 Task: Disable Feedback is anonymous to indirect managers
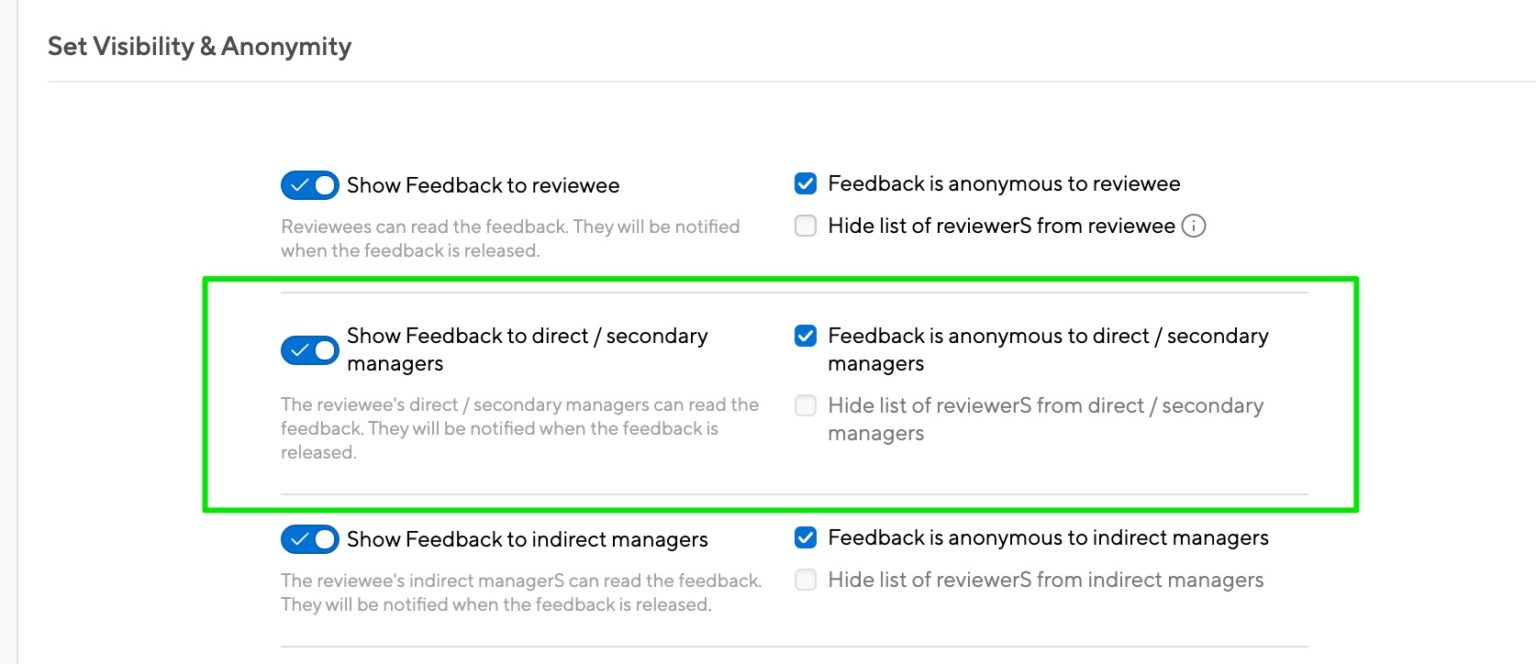coord(805,537)
